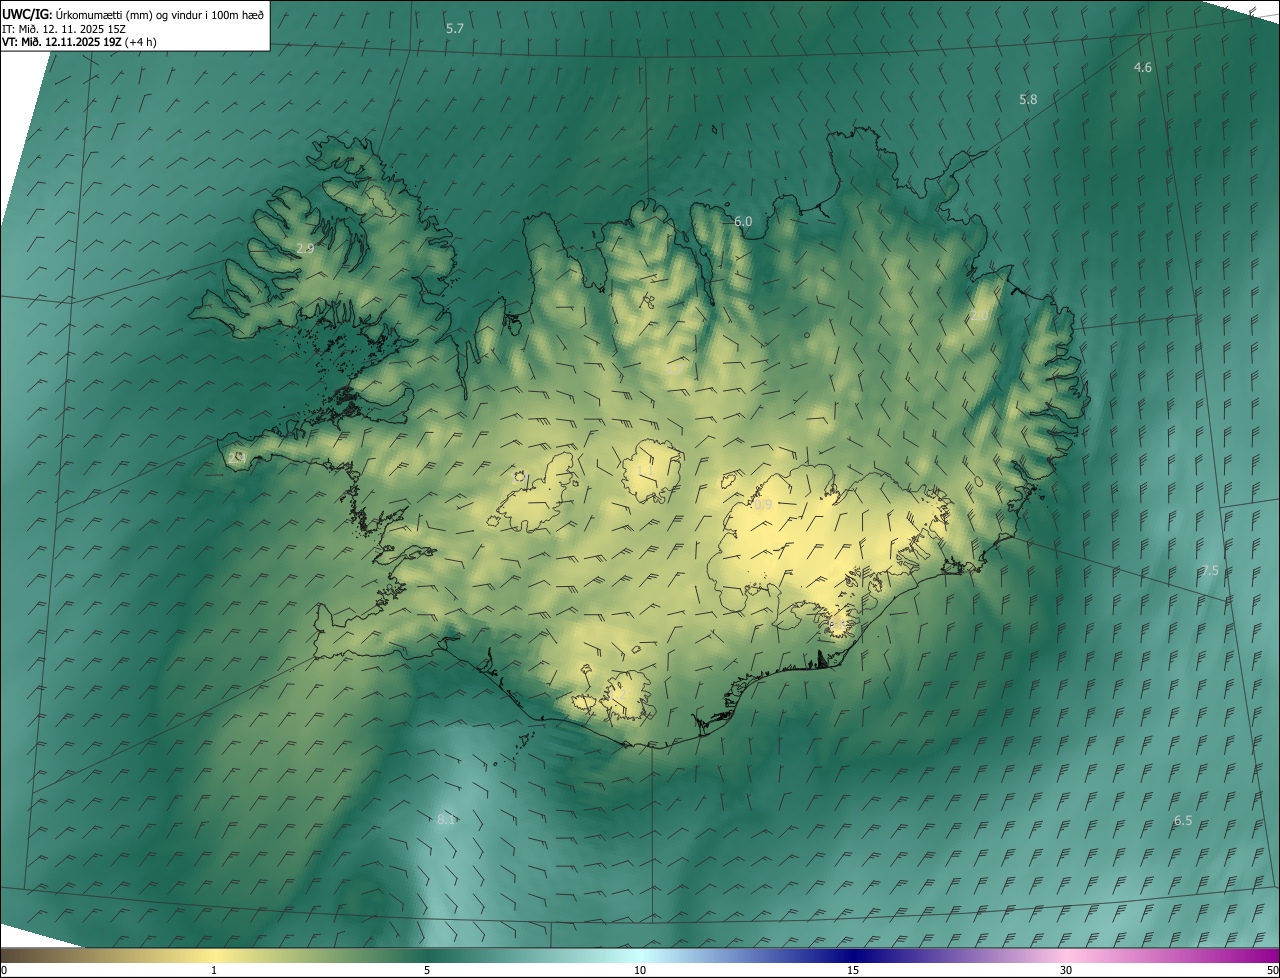Click the "1" tick label on the scale
Image resolution: width=1280 pixels, height=978 pixels.
(x=214, y=970)
